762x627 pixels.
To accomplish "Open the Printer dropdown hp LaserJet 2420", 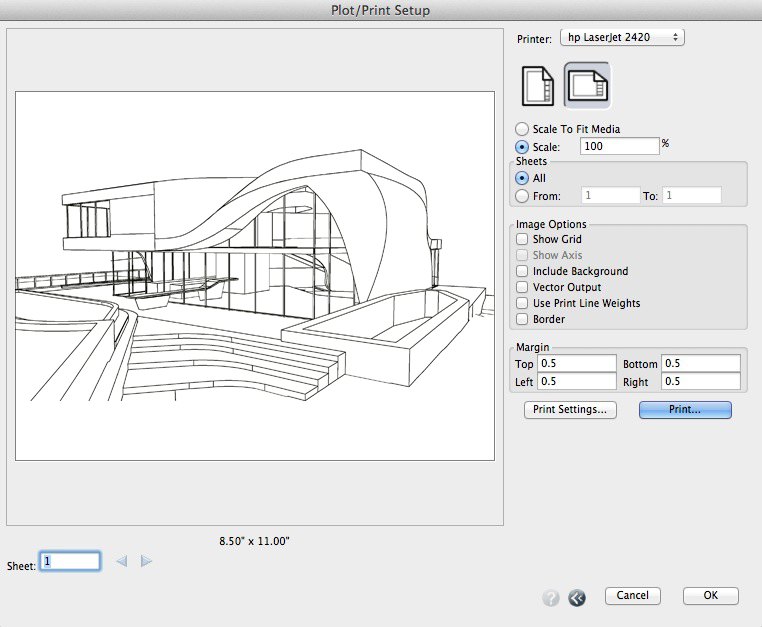I will 622,37.
